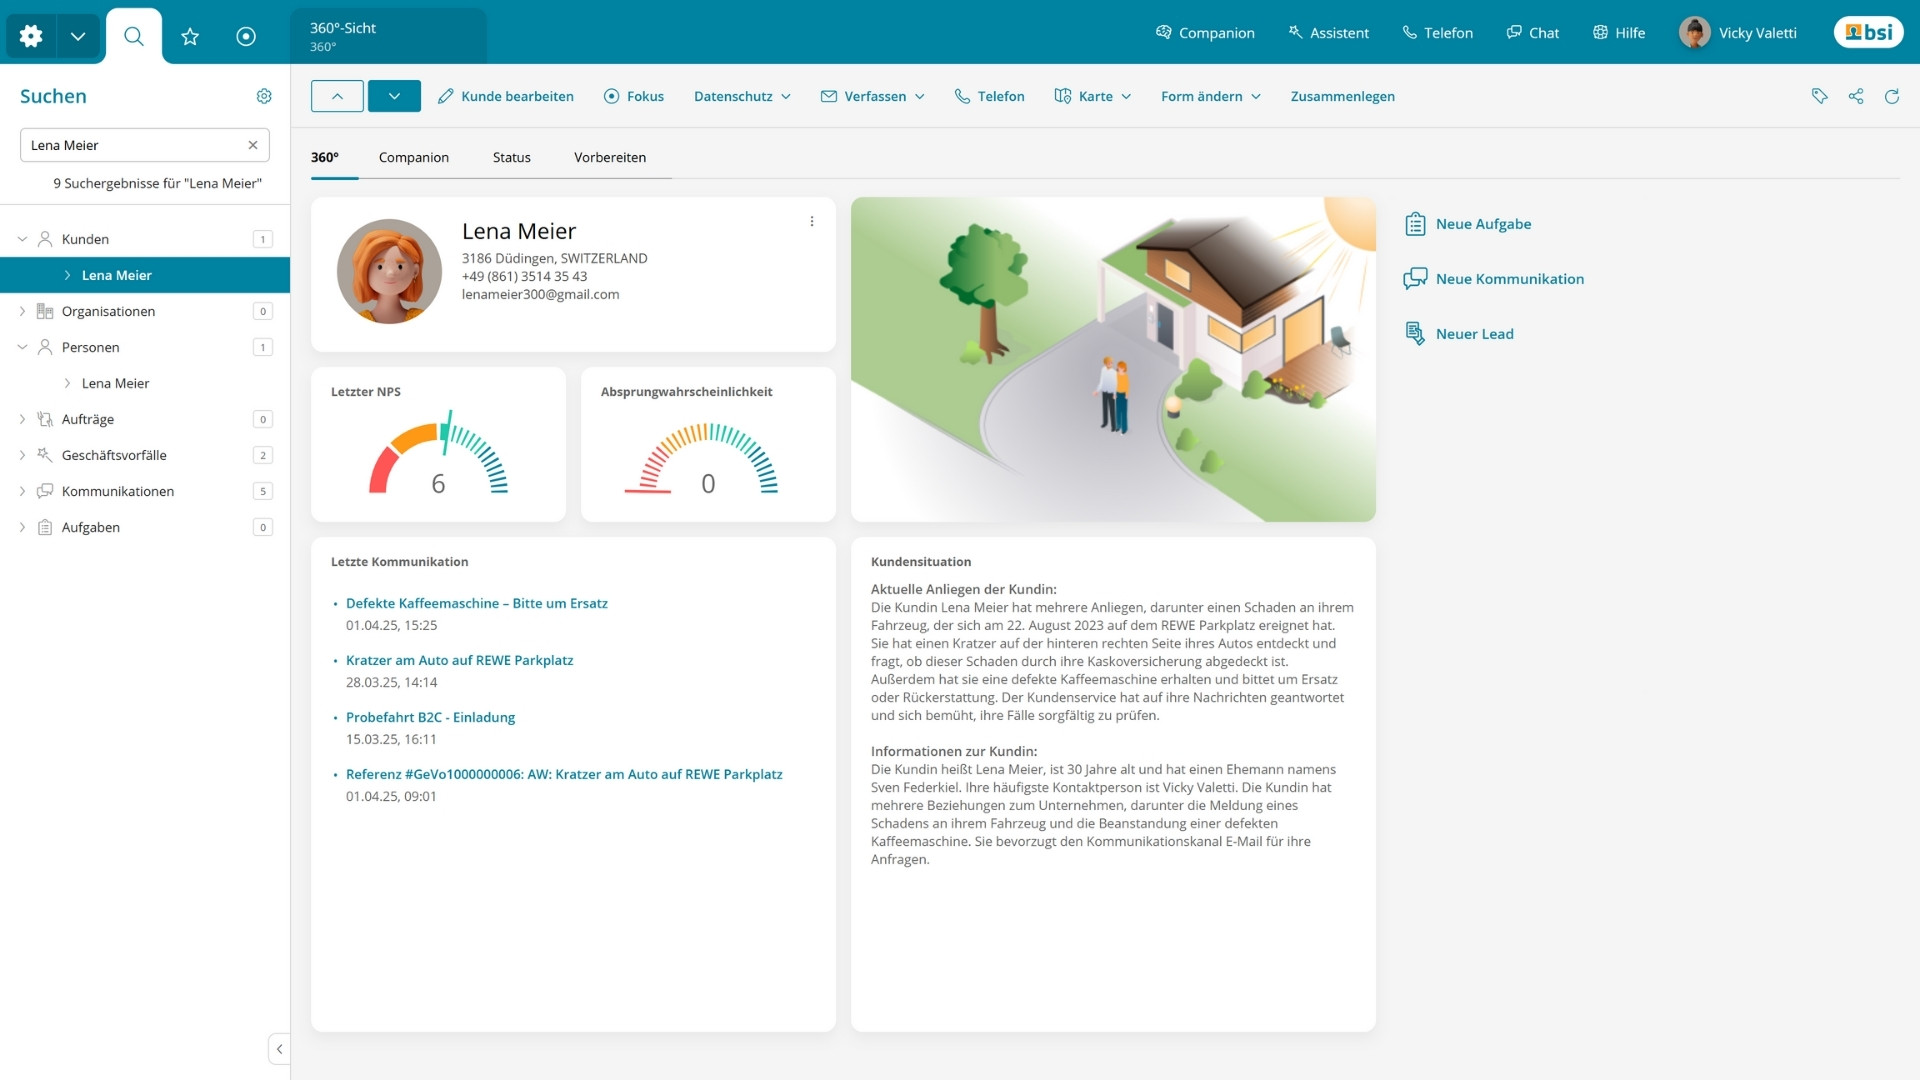Create a task via the Neue Aufgabe icon
The width and height of the screenshot is (1920, 1080).
tap(1415, 224)
